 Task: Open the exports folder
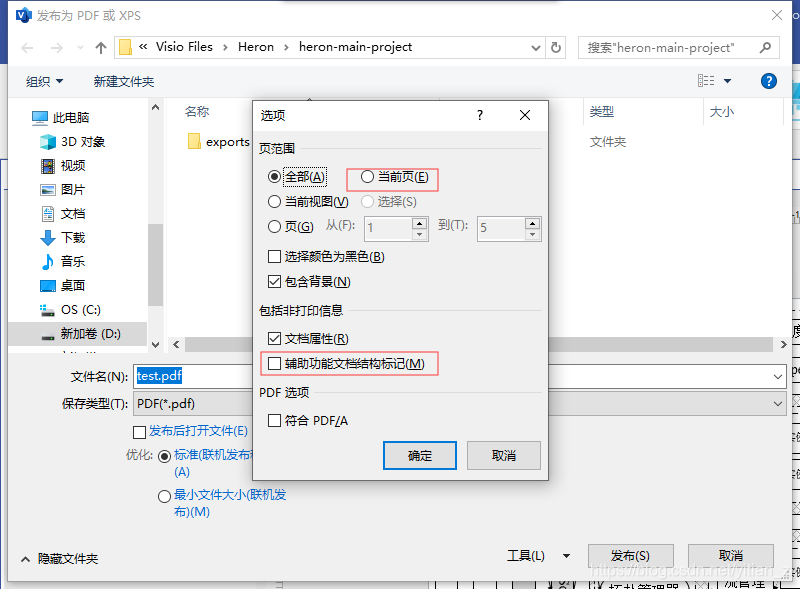click(x=226, y=142)
